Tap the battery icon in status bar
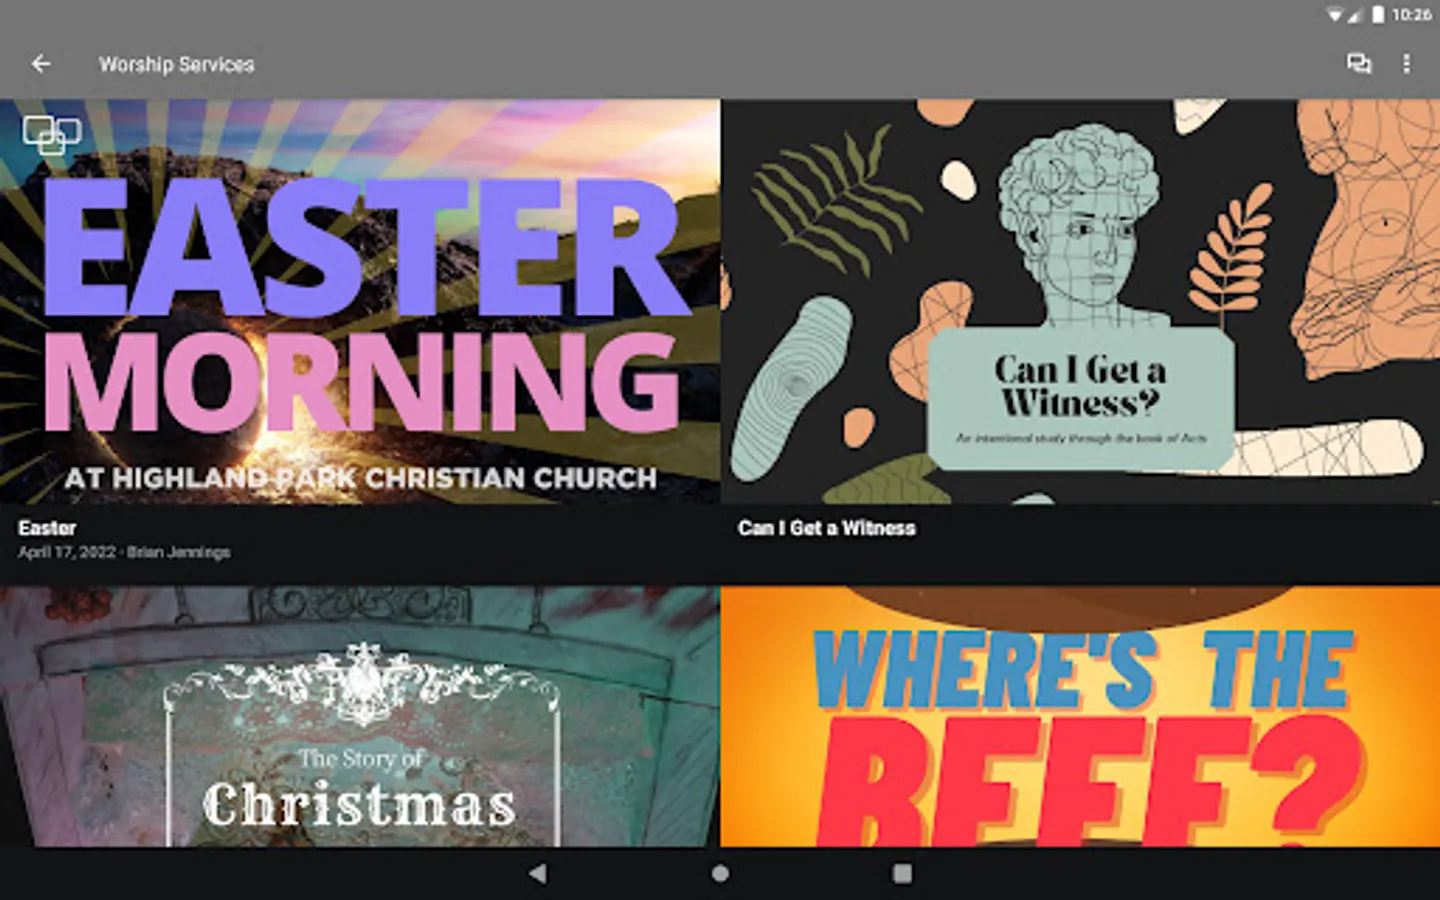Screen dimensions: 1440x900 [x=1378, y=14]
